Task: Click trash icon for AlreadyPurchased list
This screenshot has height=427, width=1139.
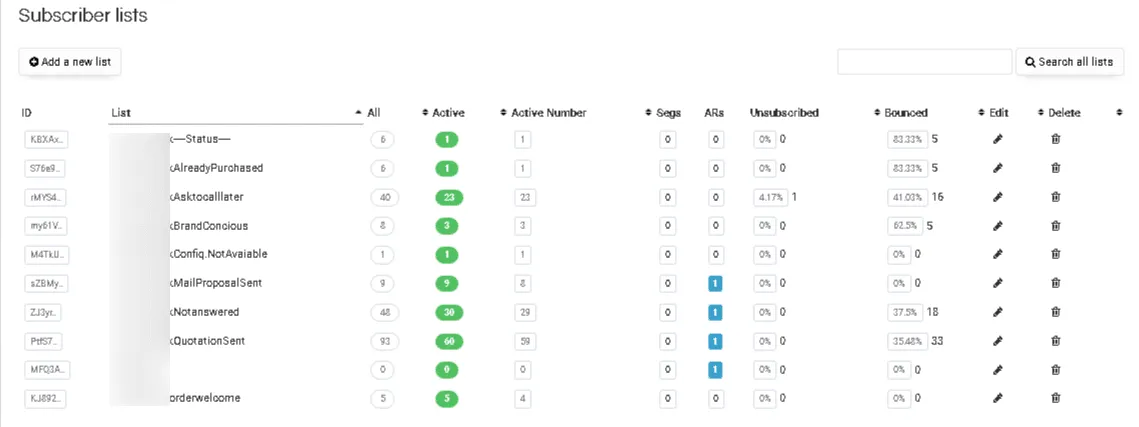Action: pyautogui.click(x=1056, y=168)
